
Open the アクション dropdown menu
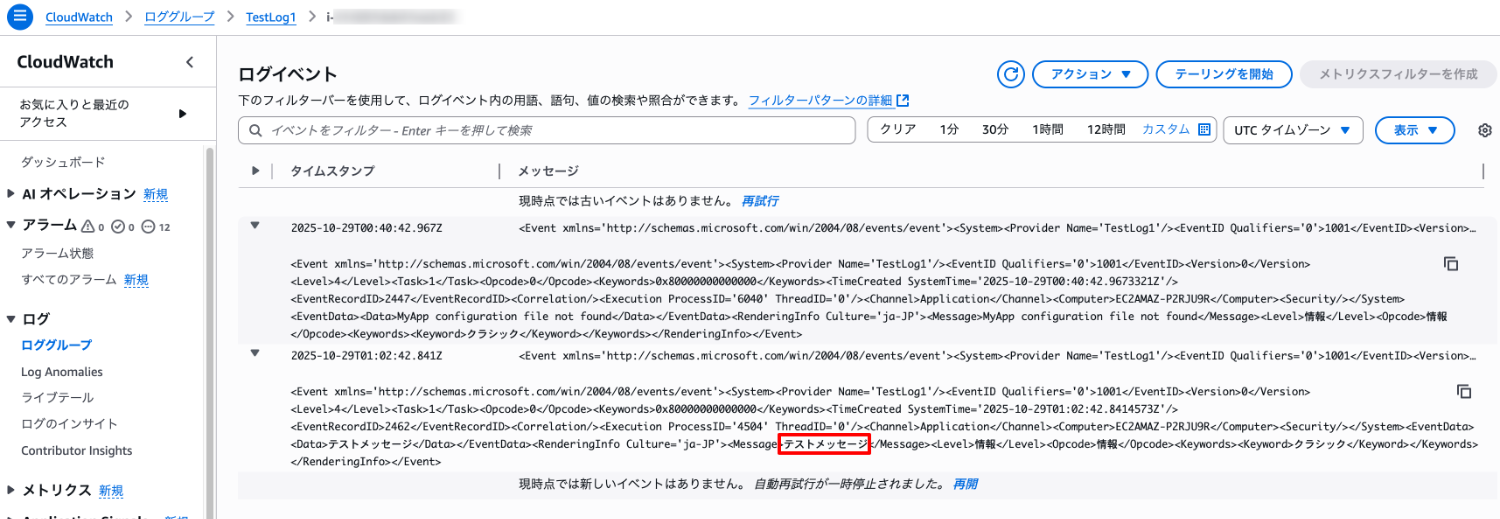1090,74
